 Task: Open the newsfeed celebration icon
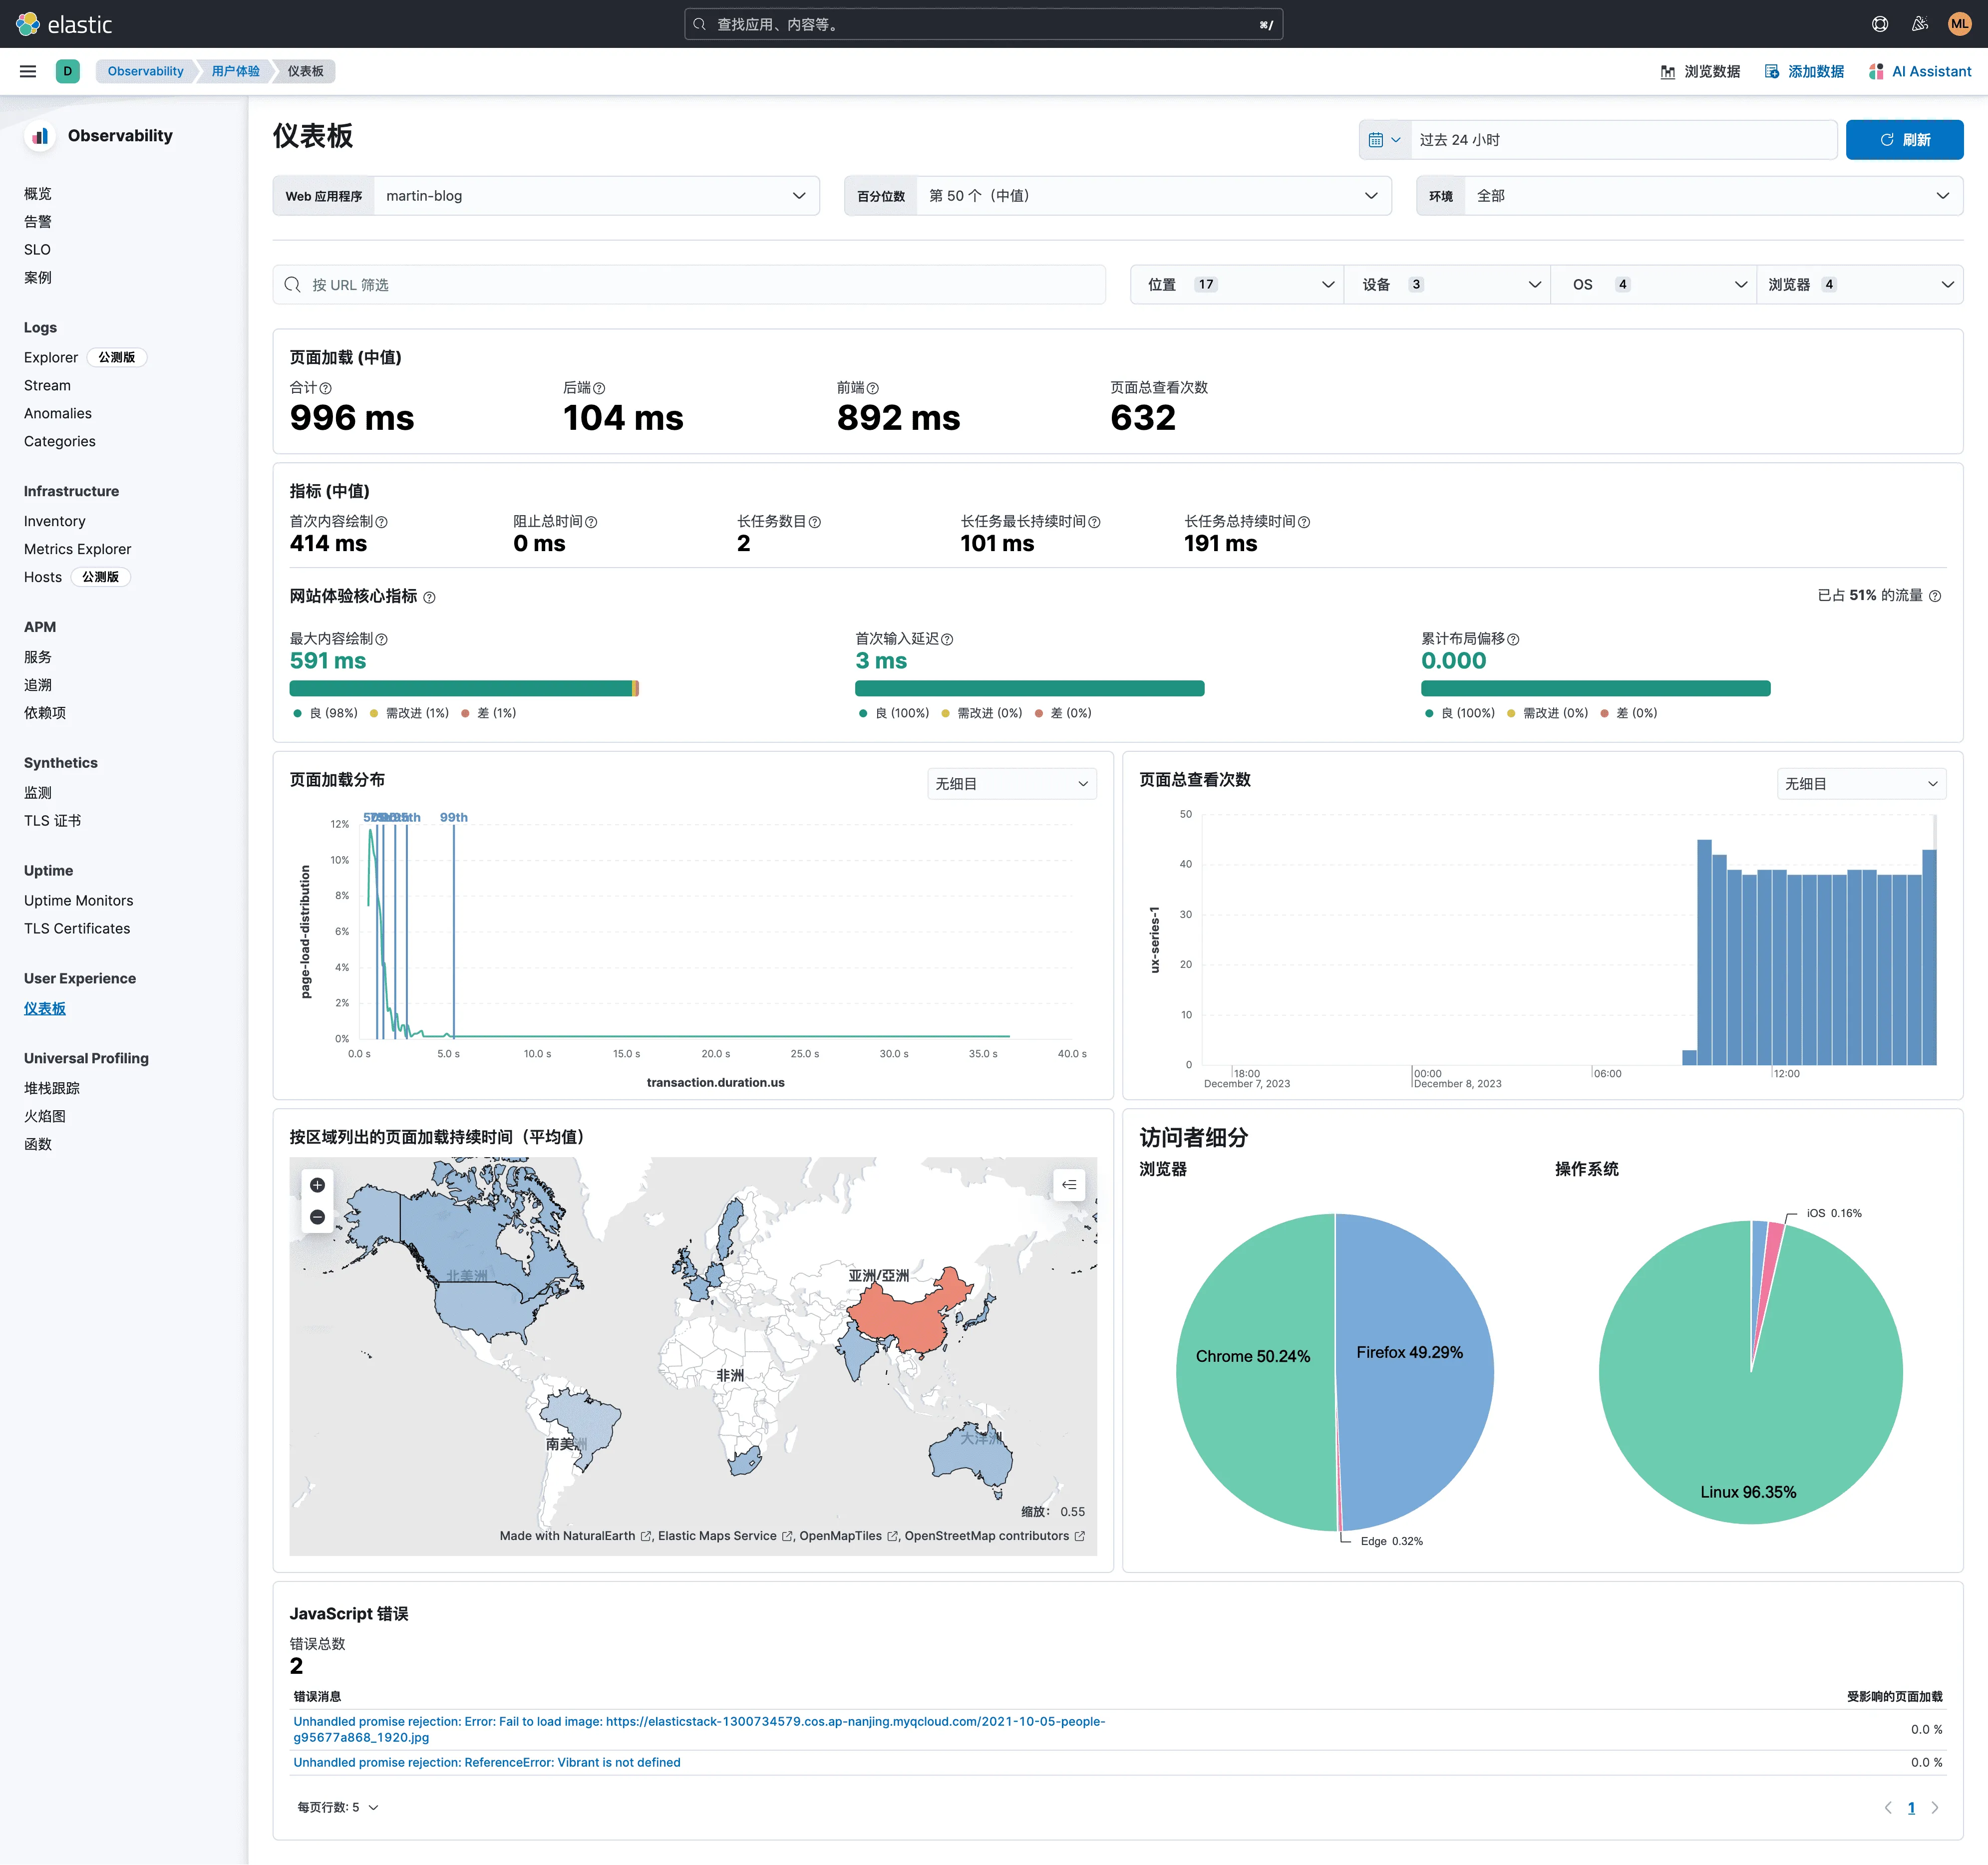pos(1919,24)
